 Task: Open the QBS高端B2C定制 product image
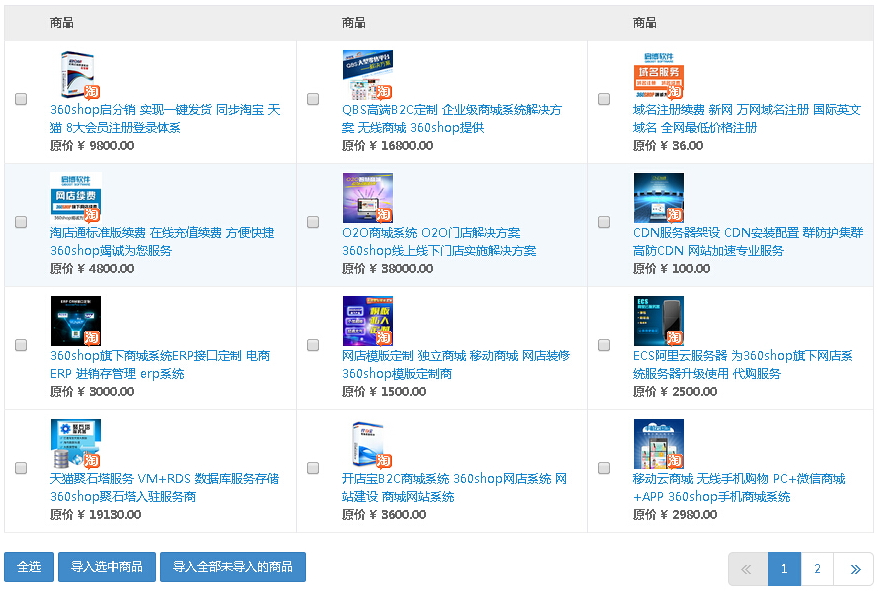367,75
